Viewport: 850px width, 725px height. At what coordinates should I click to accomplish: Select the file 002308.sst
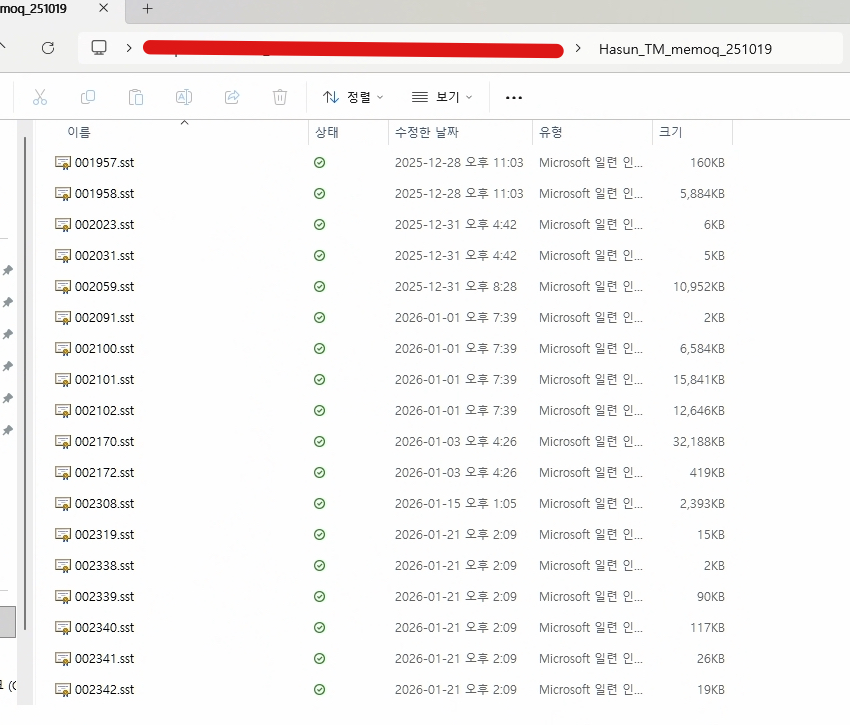(104, 504)
